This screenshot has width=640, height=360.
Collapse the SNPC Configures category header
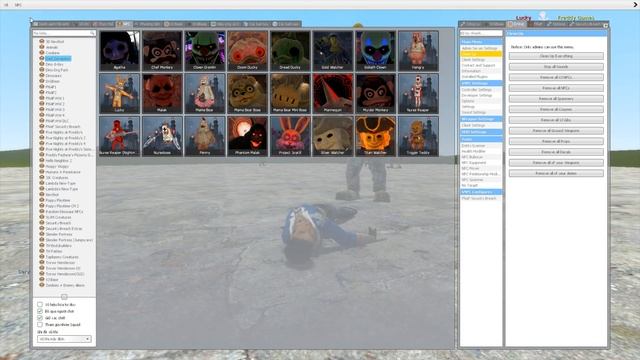[x=481, y=192]
